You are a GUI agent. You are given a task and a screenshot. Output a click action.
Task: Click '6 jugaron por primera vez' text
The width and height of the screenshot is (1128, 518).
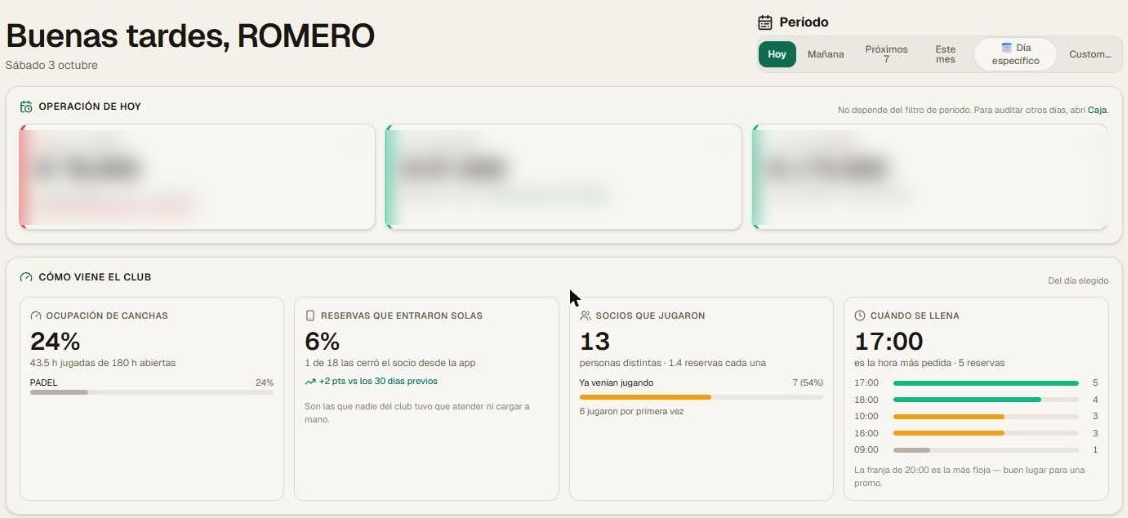[632, 412]
